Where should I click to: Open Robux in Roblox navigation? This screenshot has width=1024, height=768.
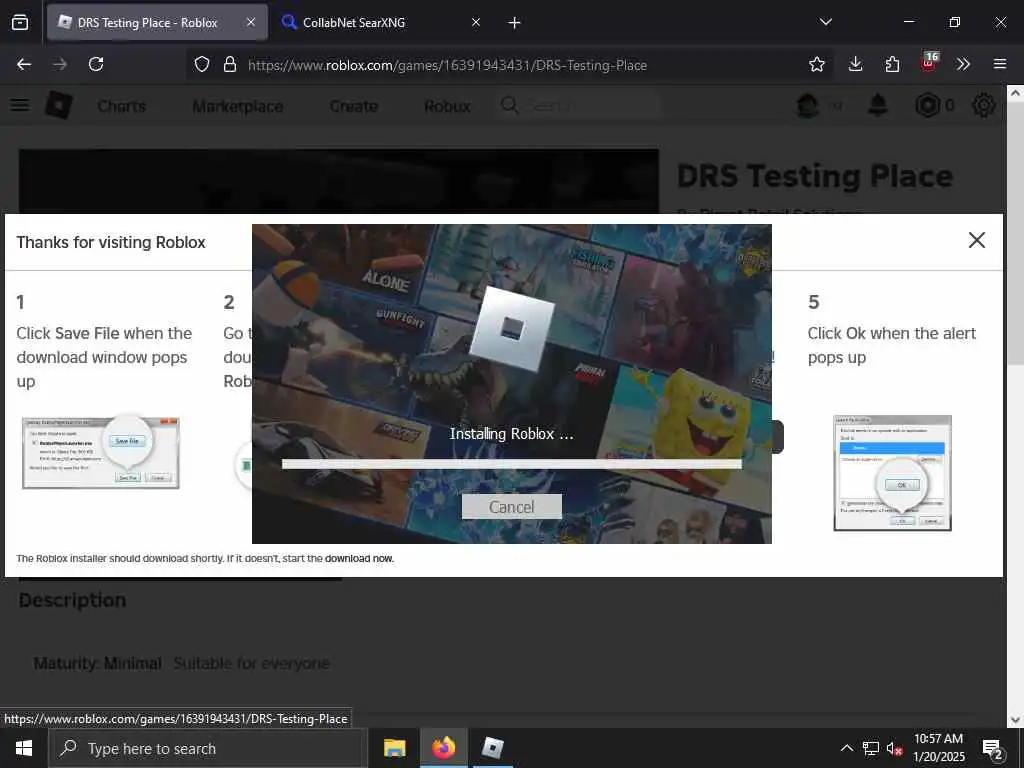447,106
